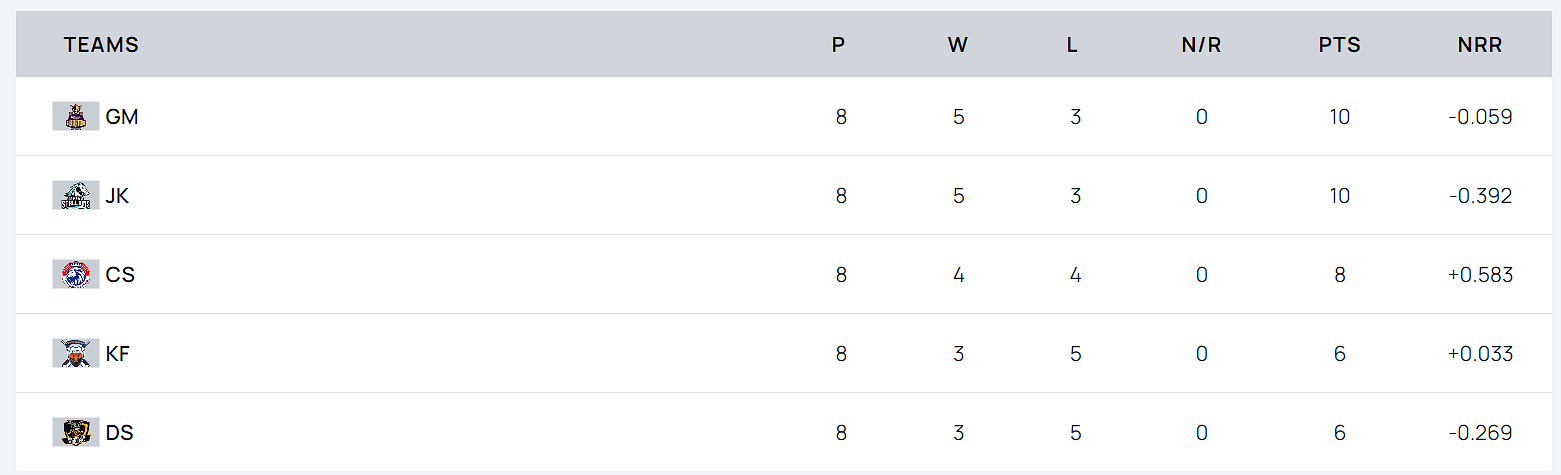
Task: Click the CS team logo icon
Action: point(76,275)
